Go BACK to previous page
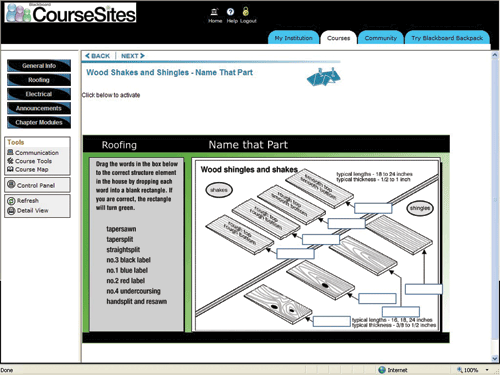Image resolution: width=500 pixels, height=375 pixels. (97, 56)
